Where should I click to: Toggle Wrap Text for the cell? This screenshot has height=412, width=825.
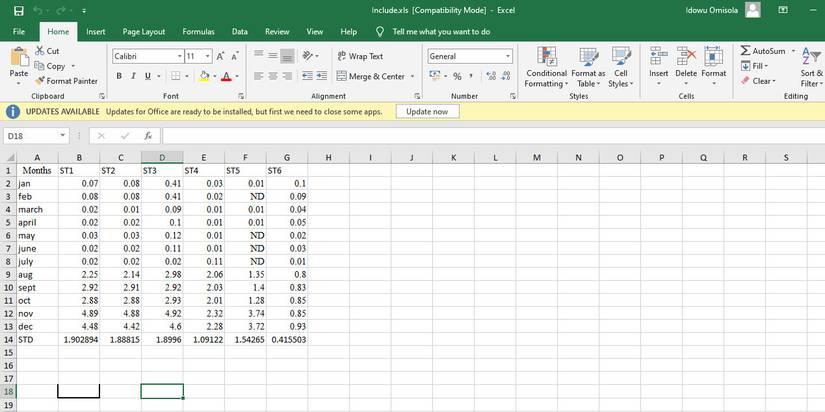(360, 56)
